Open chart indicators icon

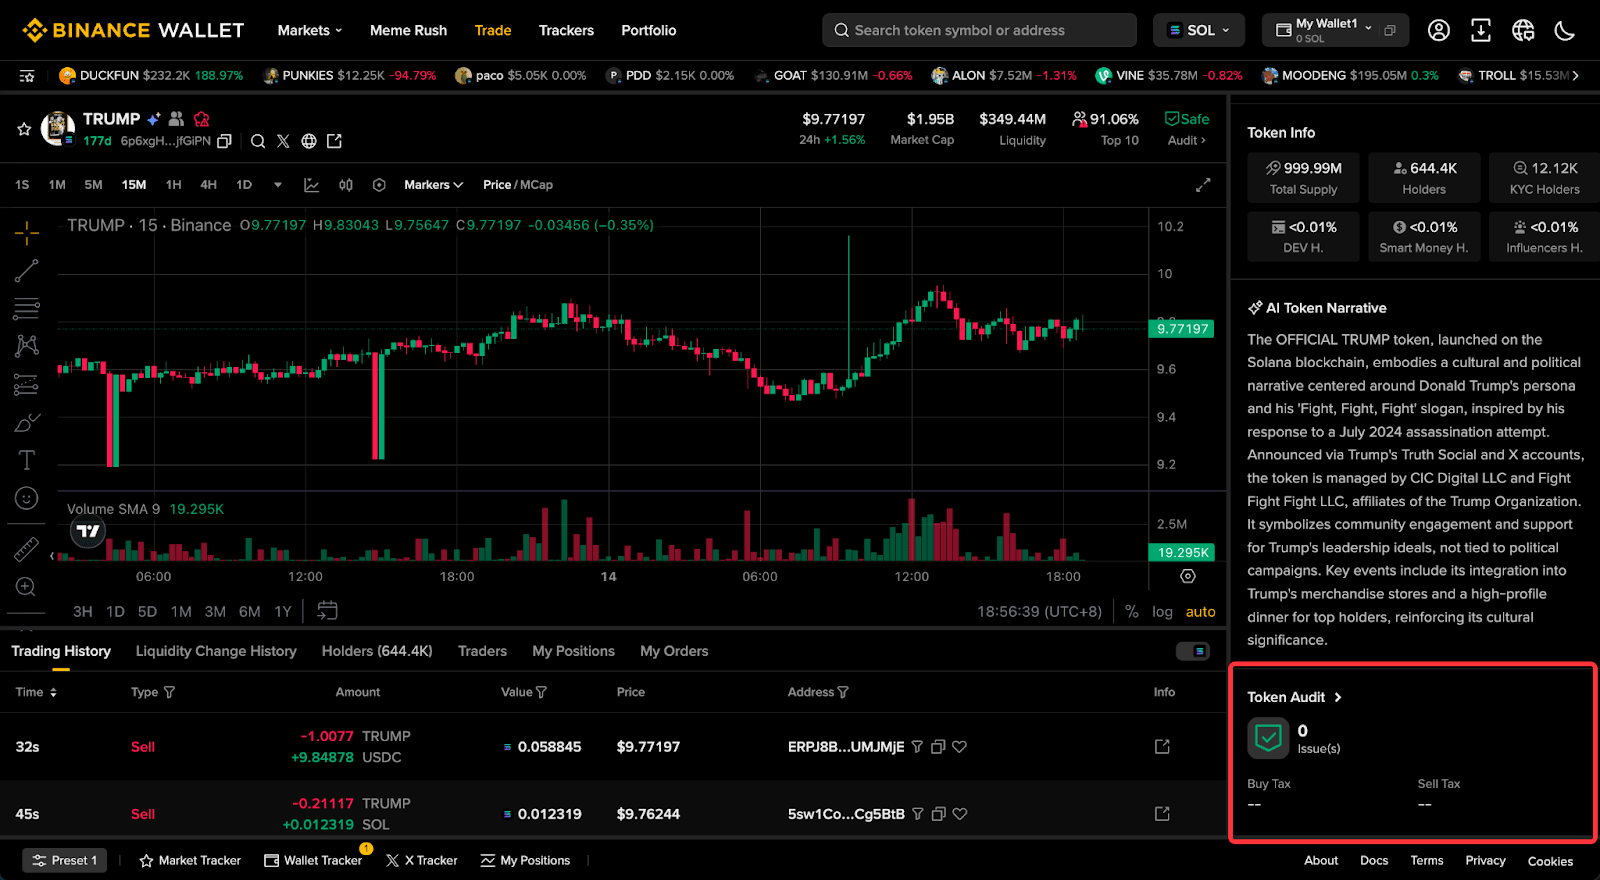point(346,185)
